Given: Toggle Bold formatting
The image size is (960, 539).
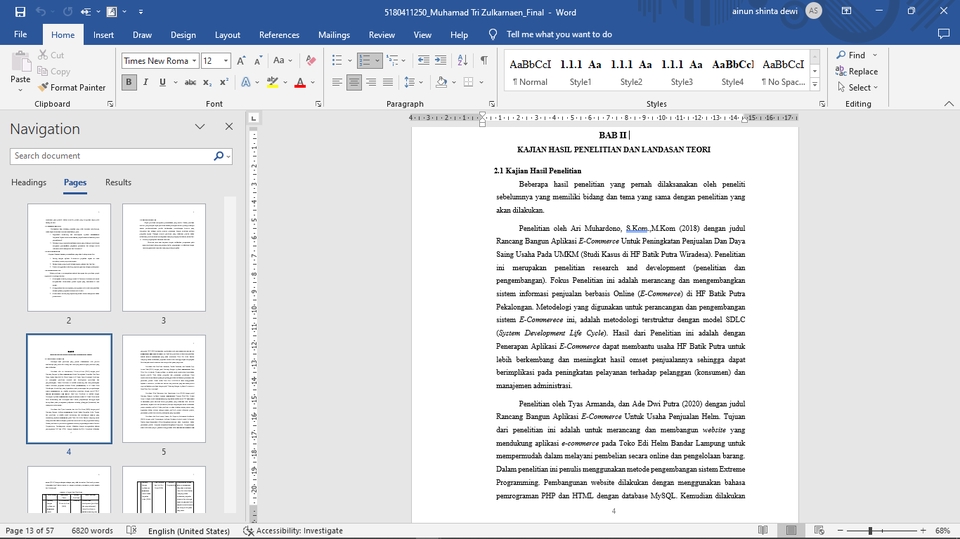Looking at the screenshot, I should coord(129,82).
